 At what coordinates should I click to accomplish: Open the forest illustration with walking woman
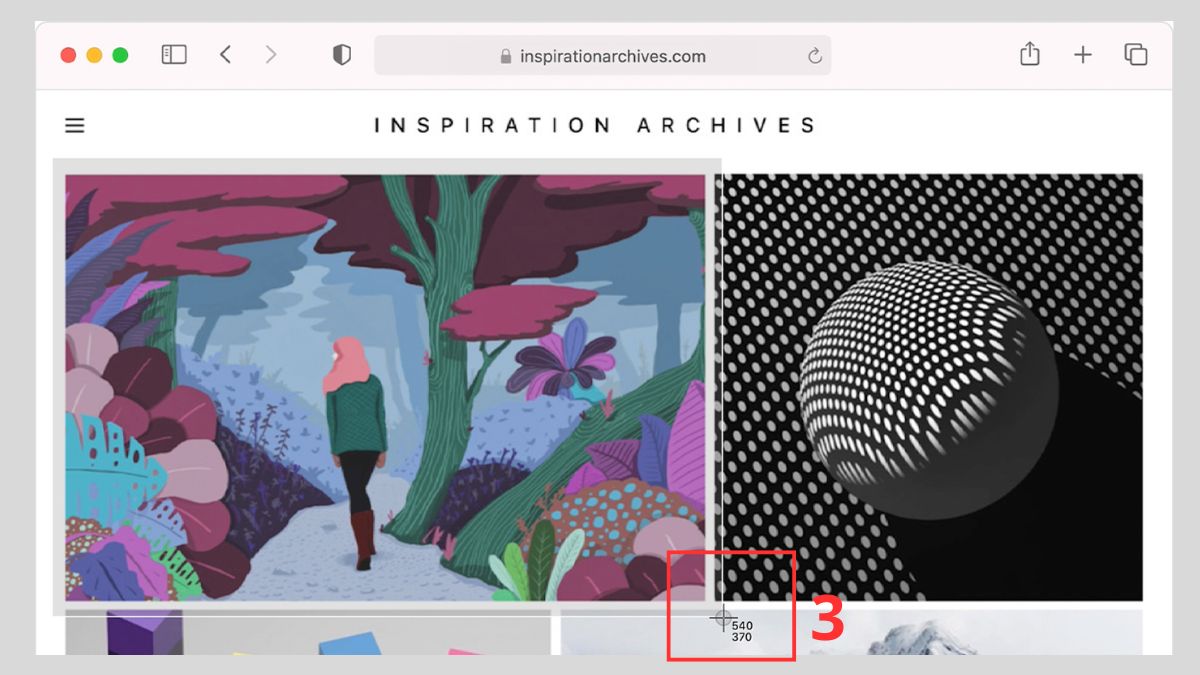click(385, 388)
